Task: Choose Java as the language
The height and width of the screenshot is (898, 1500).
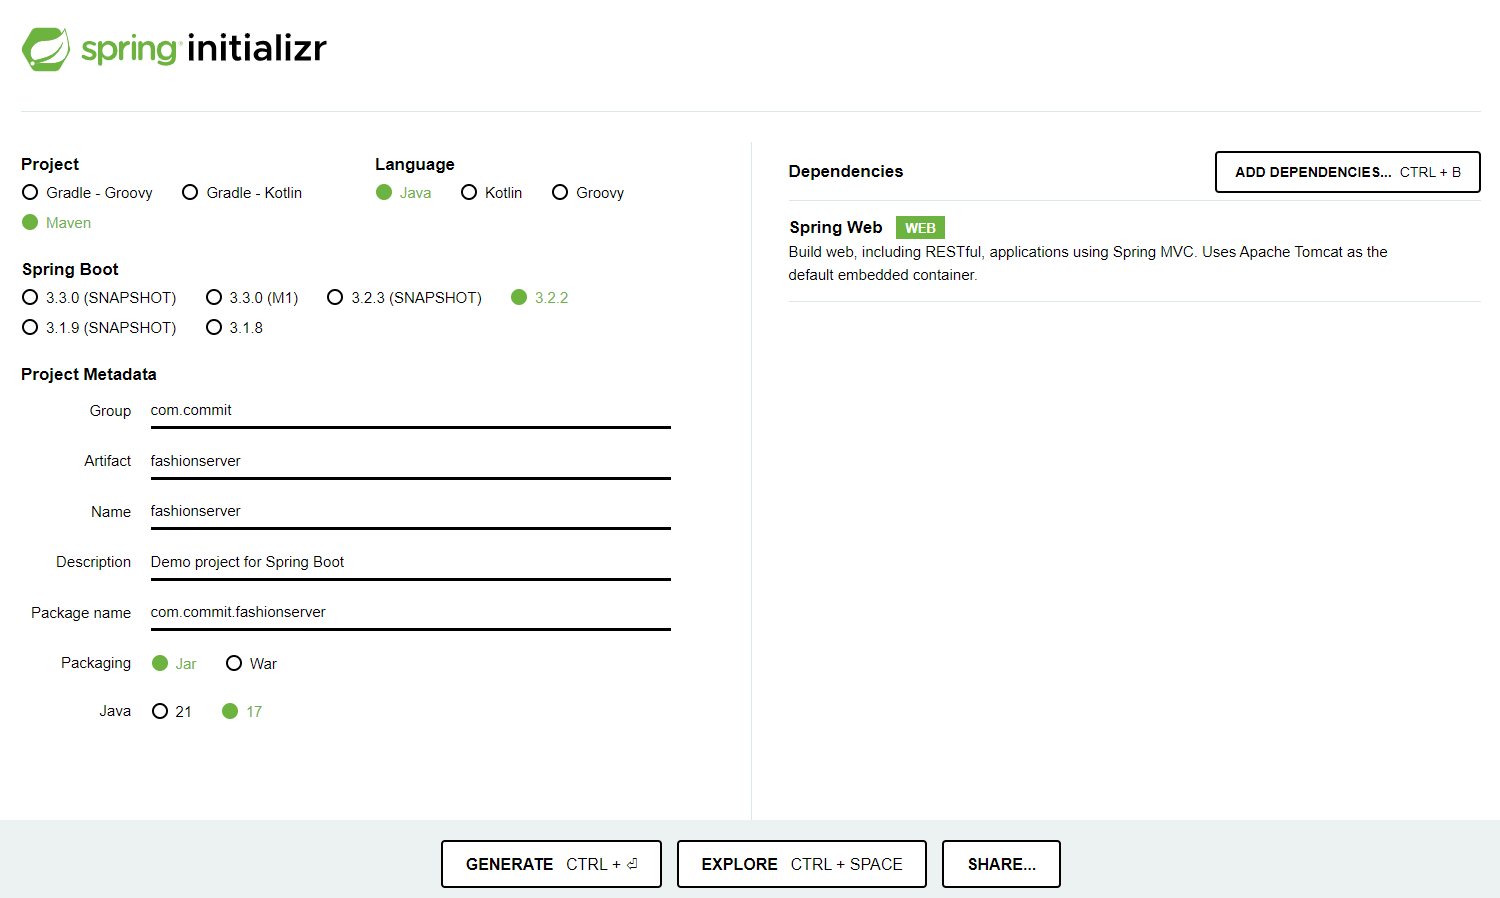Action: tap(404, 193)
